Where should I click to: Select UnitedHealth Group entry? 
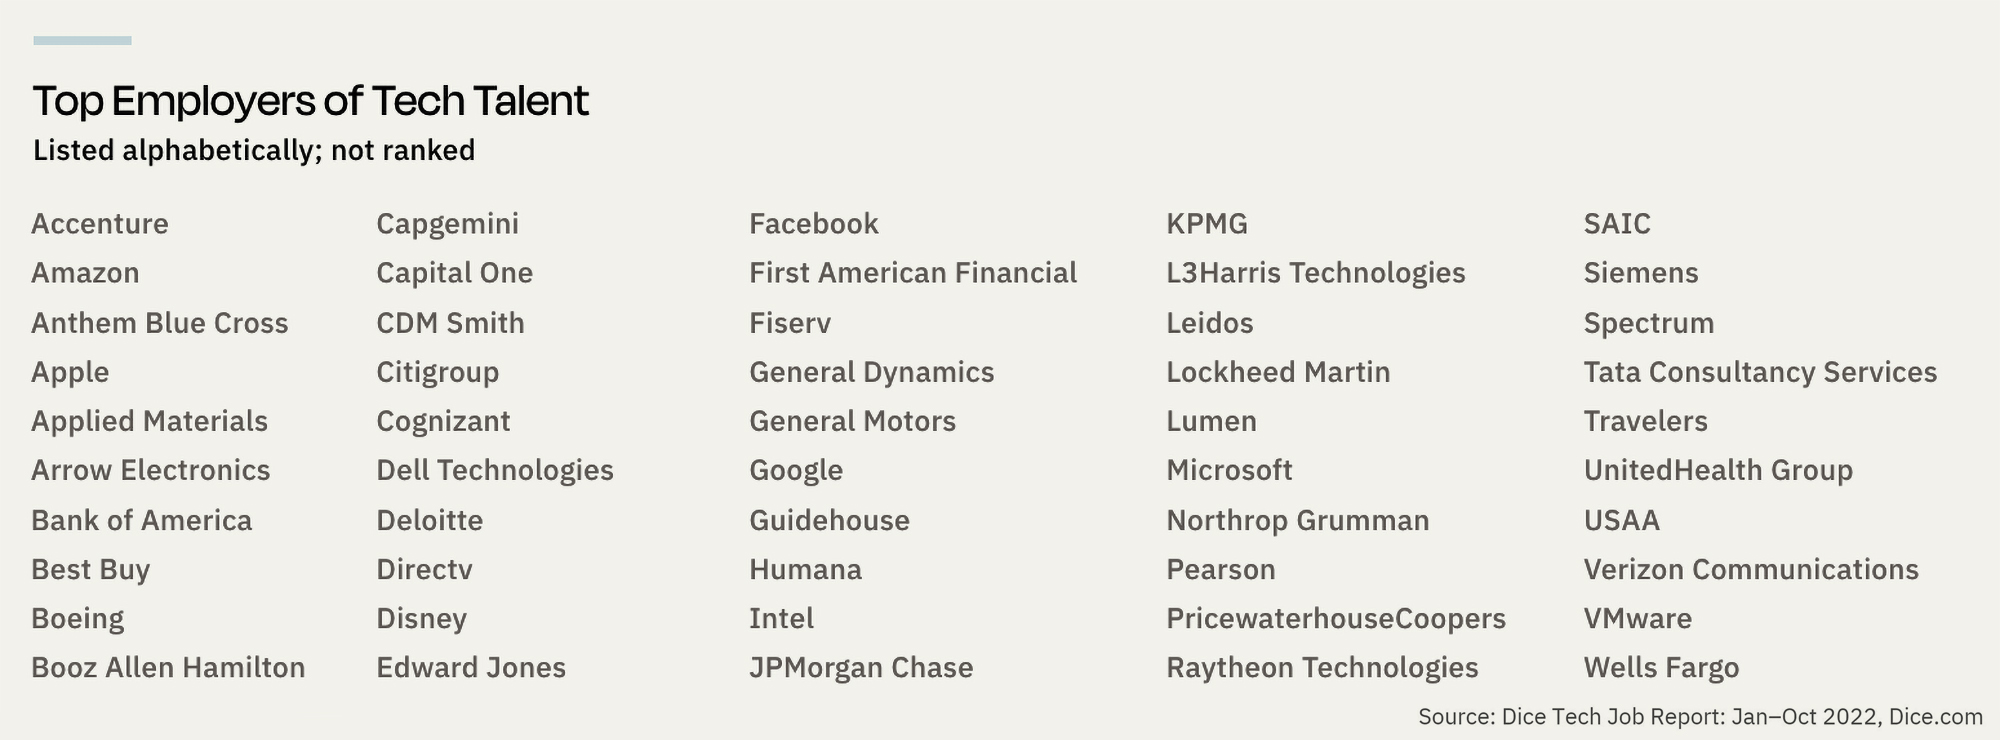pyautogui.click(x=1718, y=471)
